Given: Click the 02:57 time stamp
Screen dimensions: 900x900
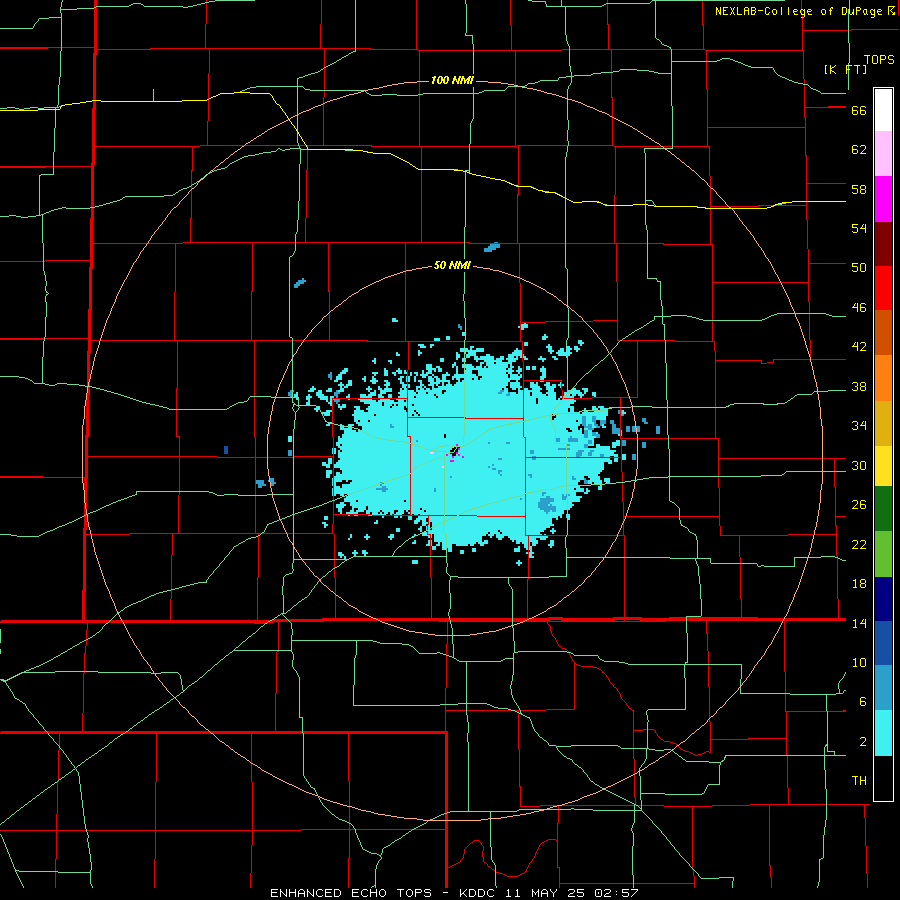Looking at the screenshot, I should (x=617, y=893).
